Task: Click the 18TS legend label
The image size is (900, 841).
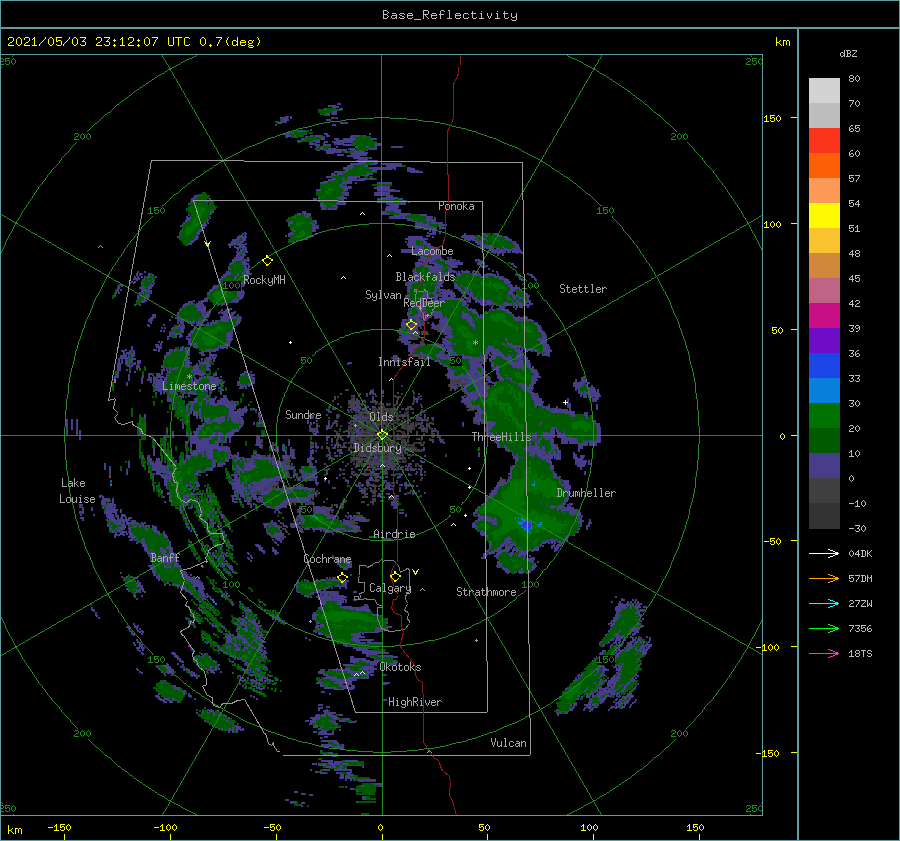Action: [x=860, y=653]
